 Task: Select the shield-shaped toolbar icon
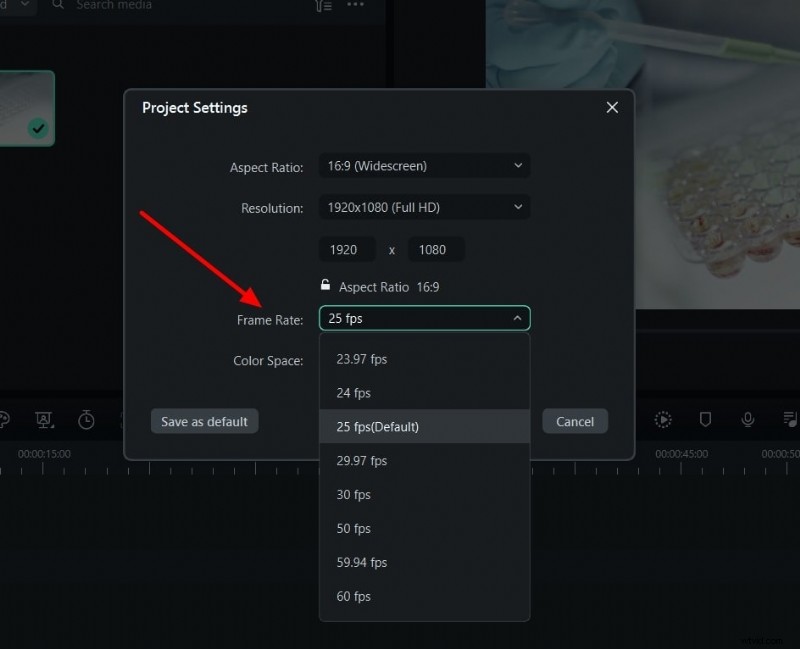click(x=704, y=420)
